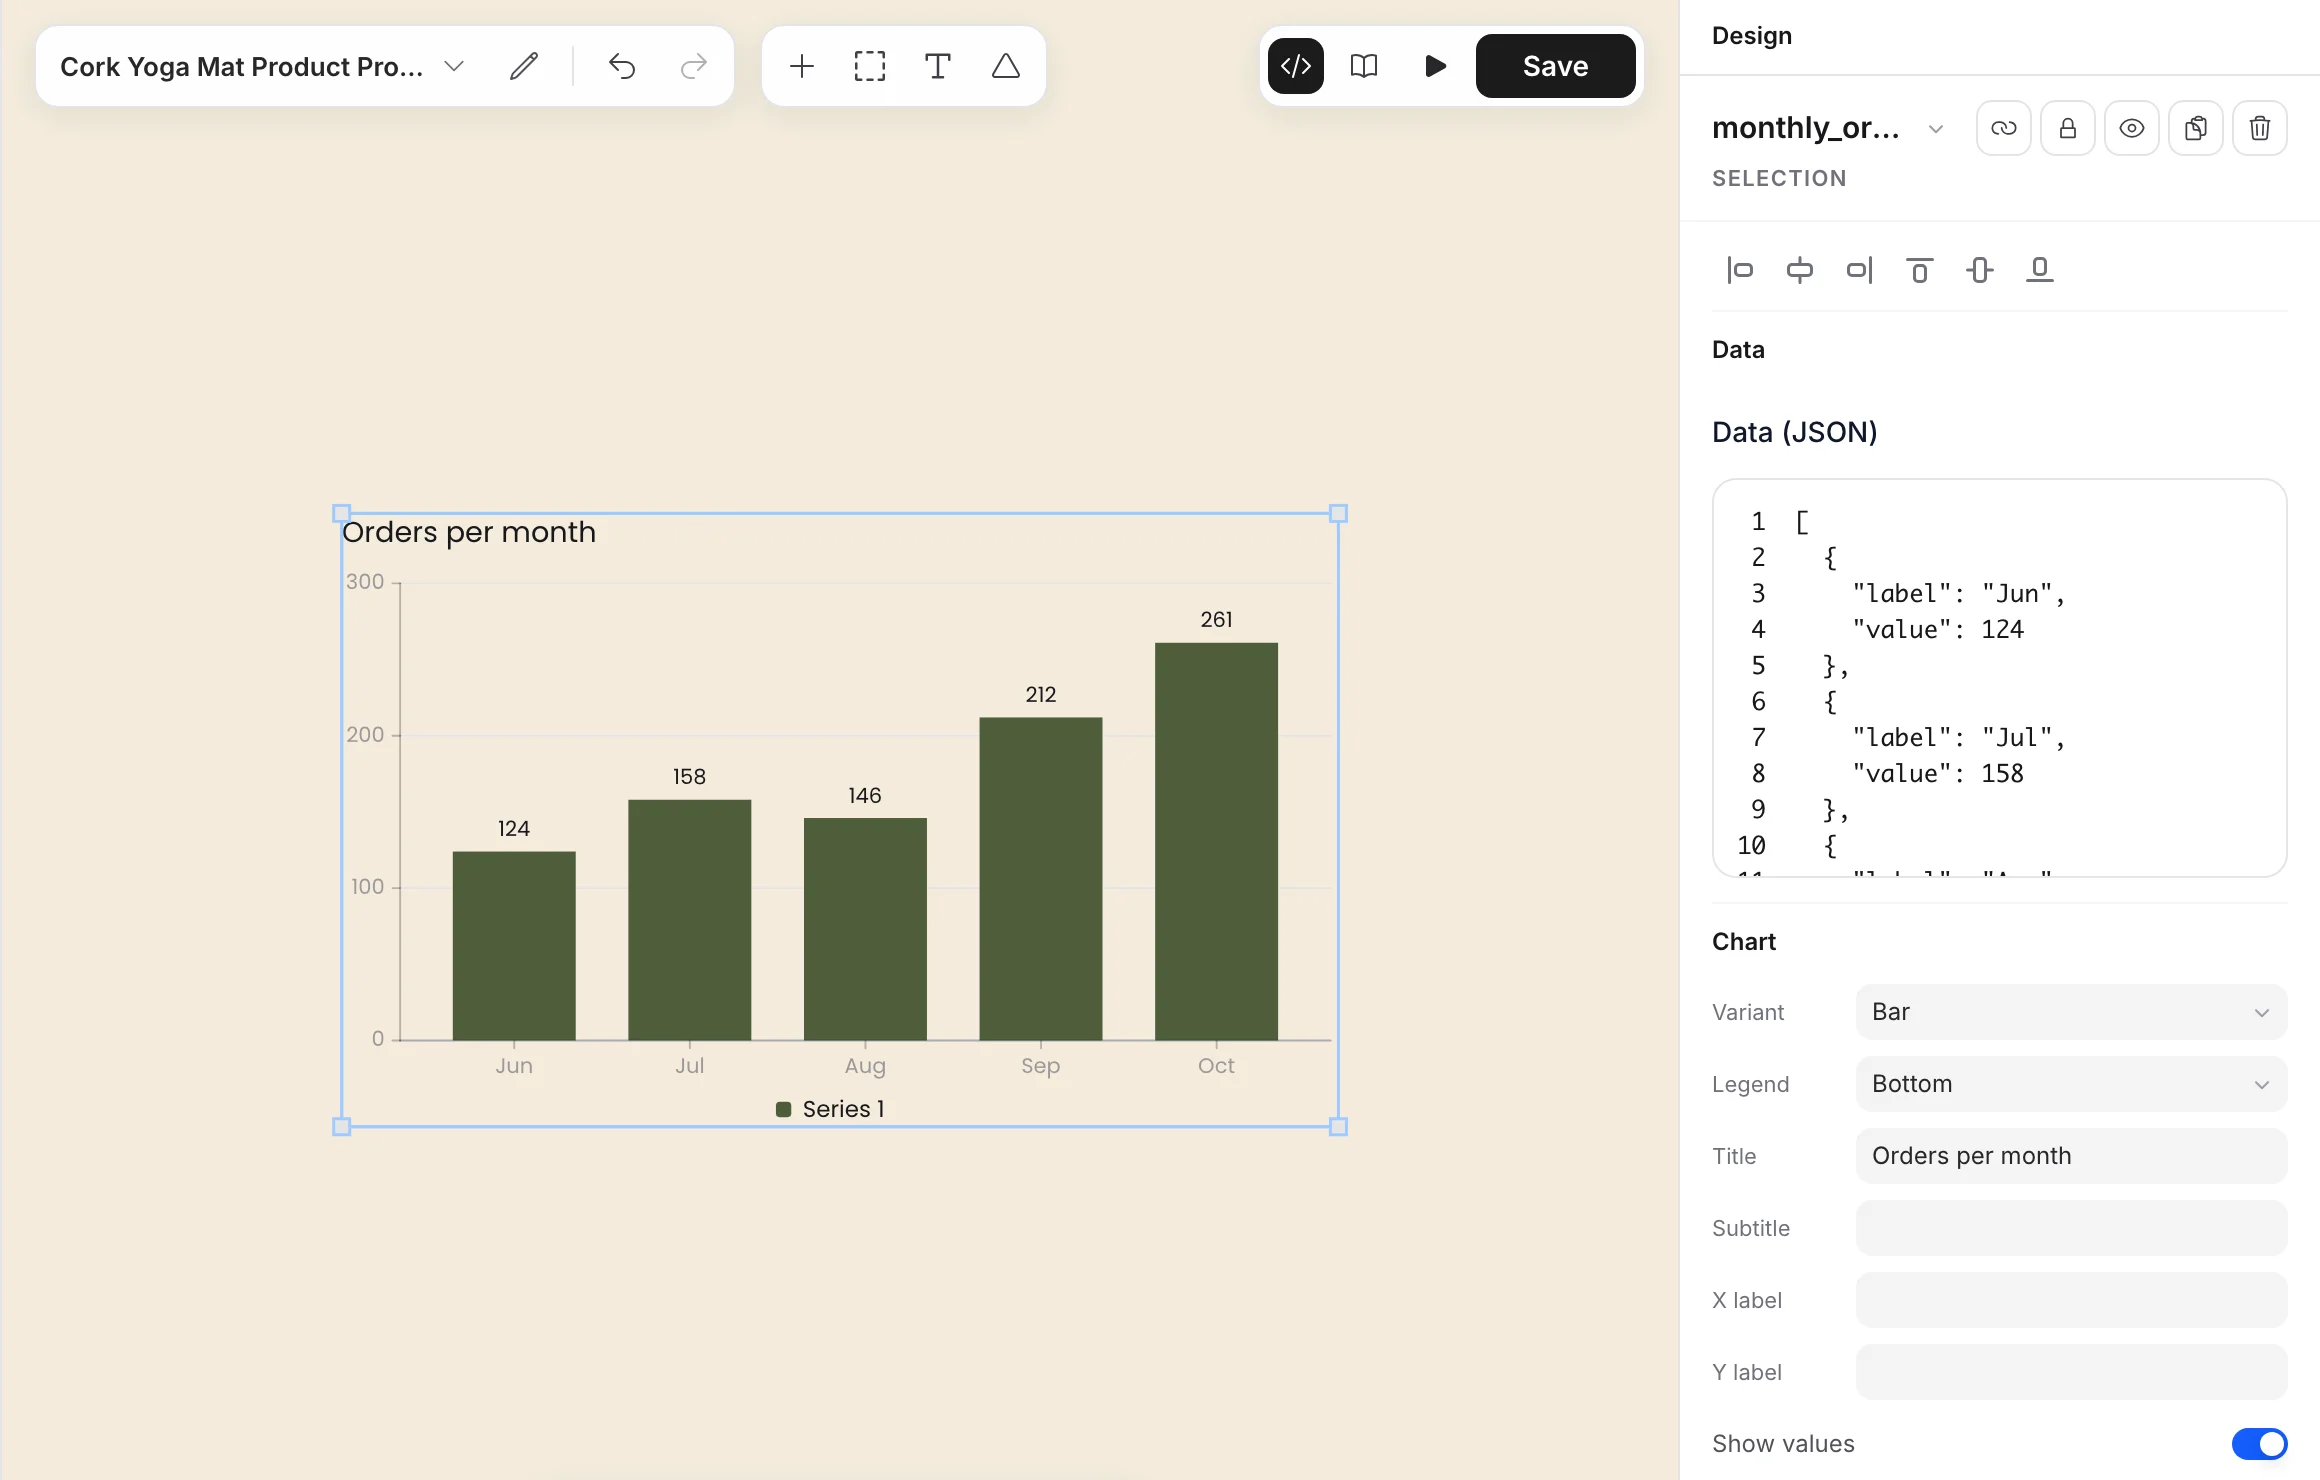
Task: Duplicate the selected element
Action: point(2196,128)
